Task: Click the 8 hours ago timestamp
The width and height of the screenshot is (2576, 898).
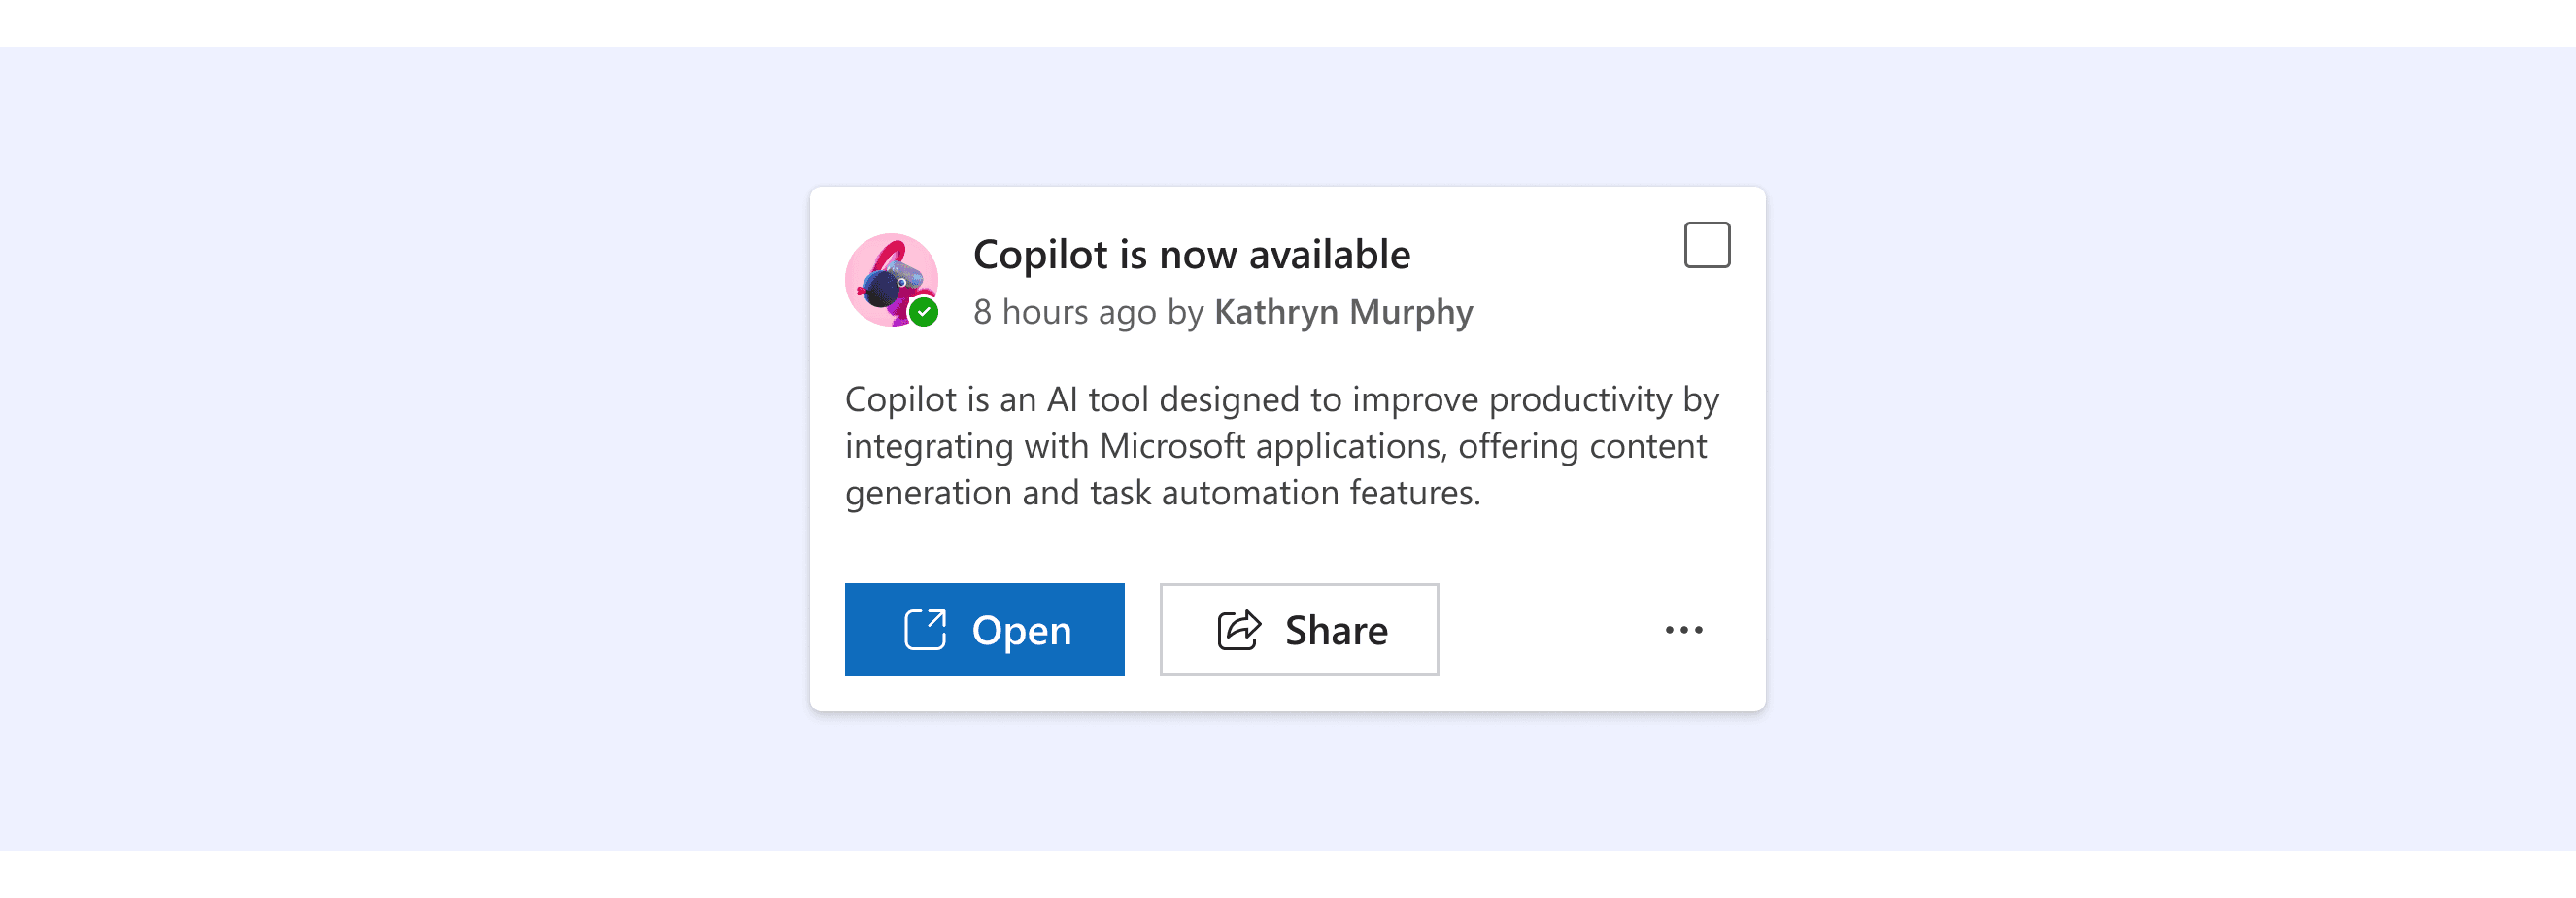Action: pos(1065,312)
